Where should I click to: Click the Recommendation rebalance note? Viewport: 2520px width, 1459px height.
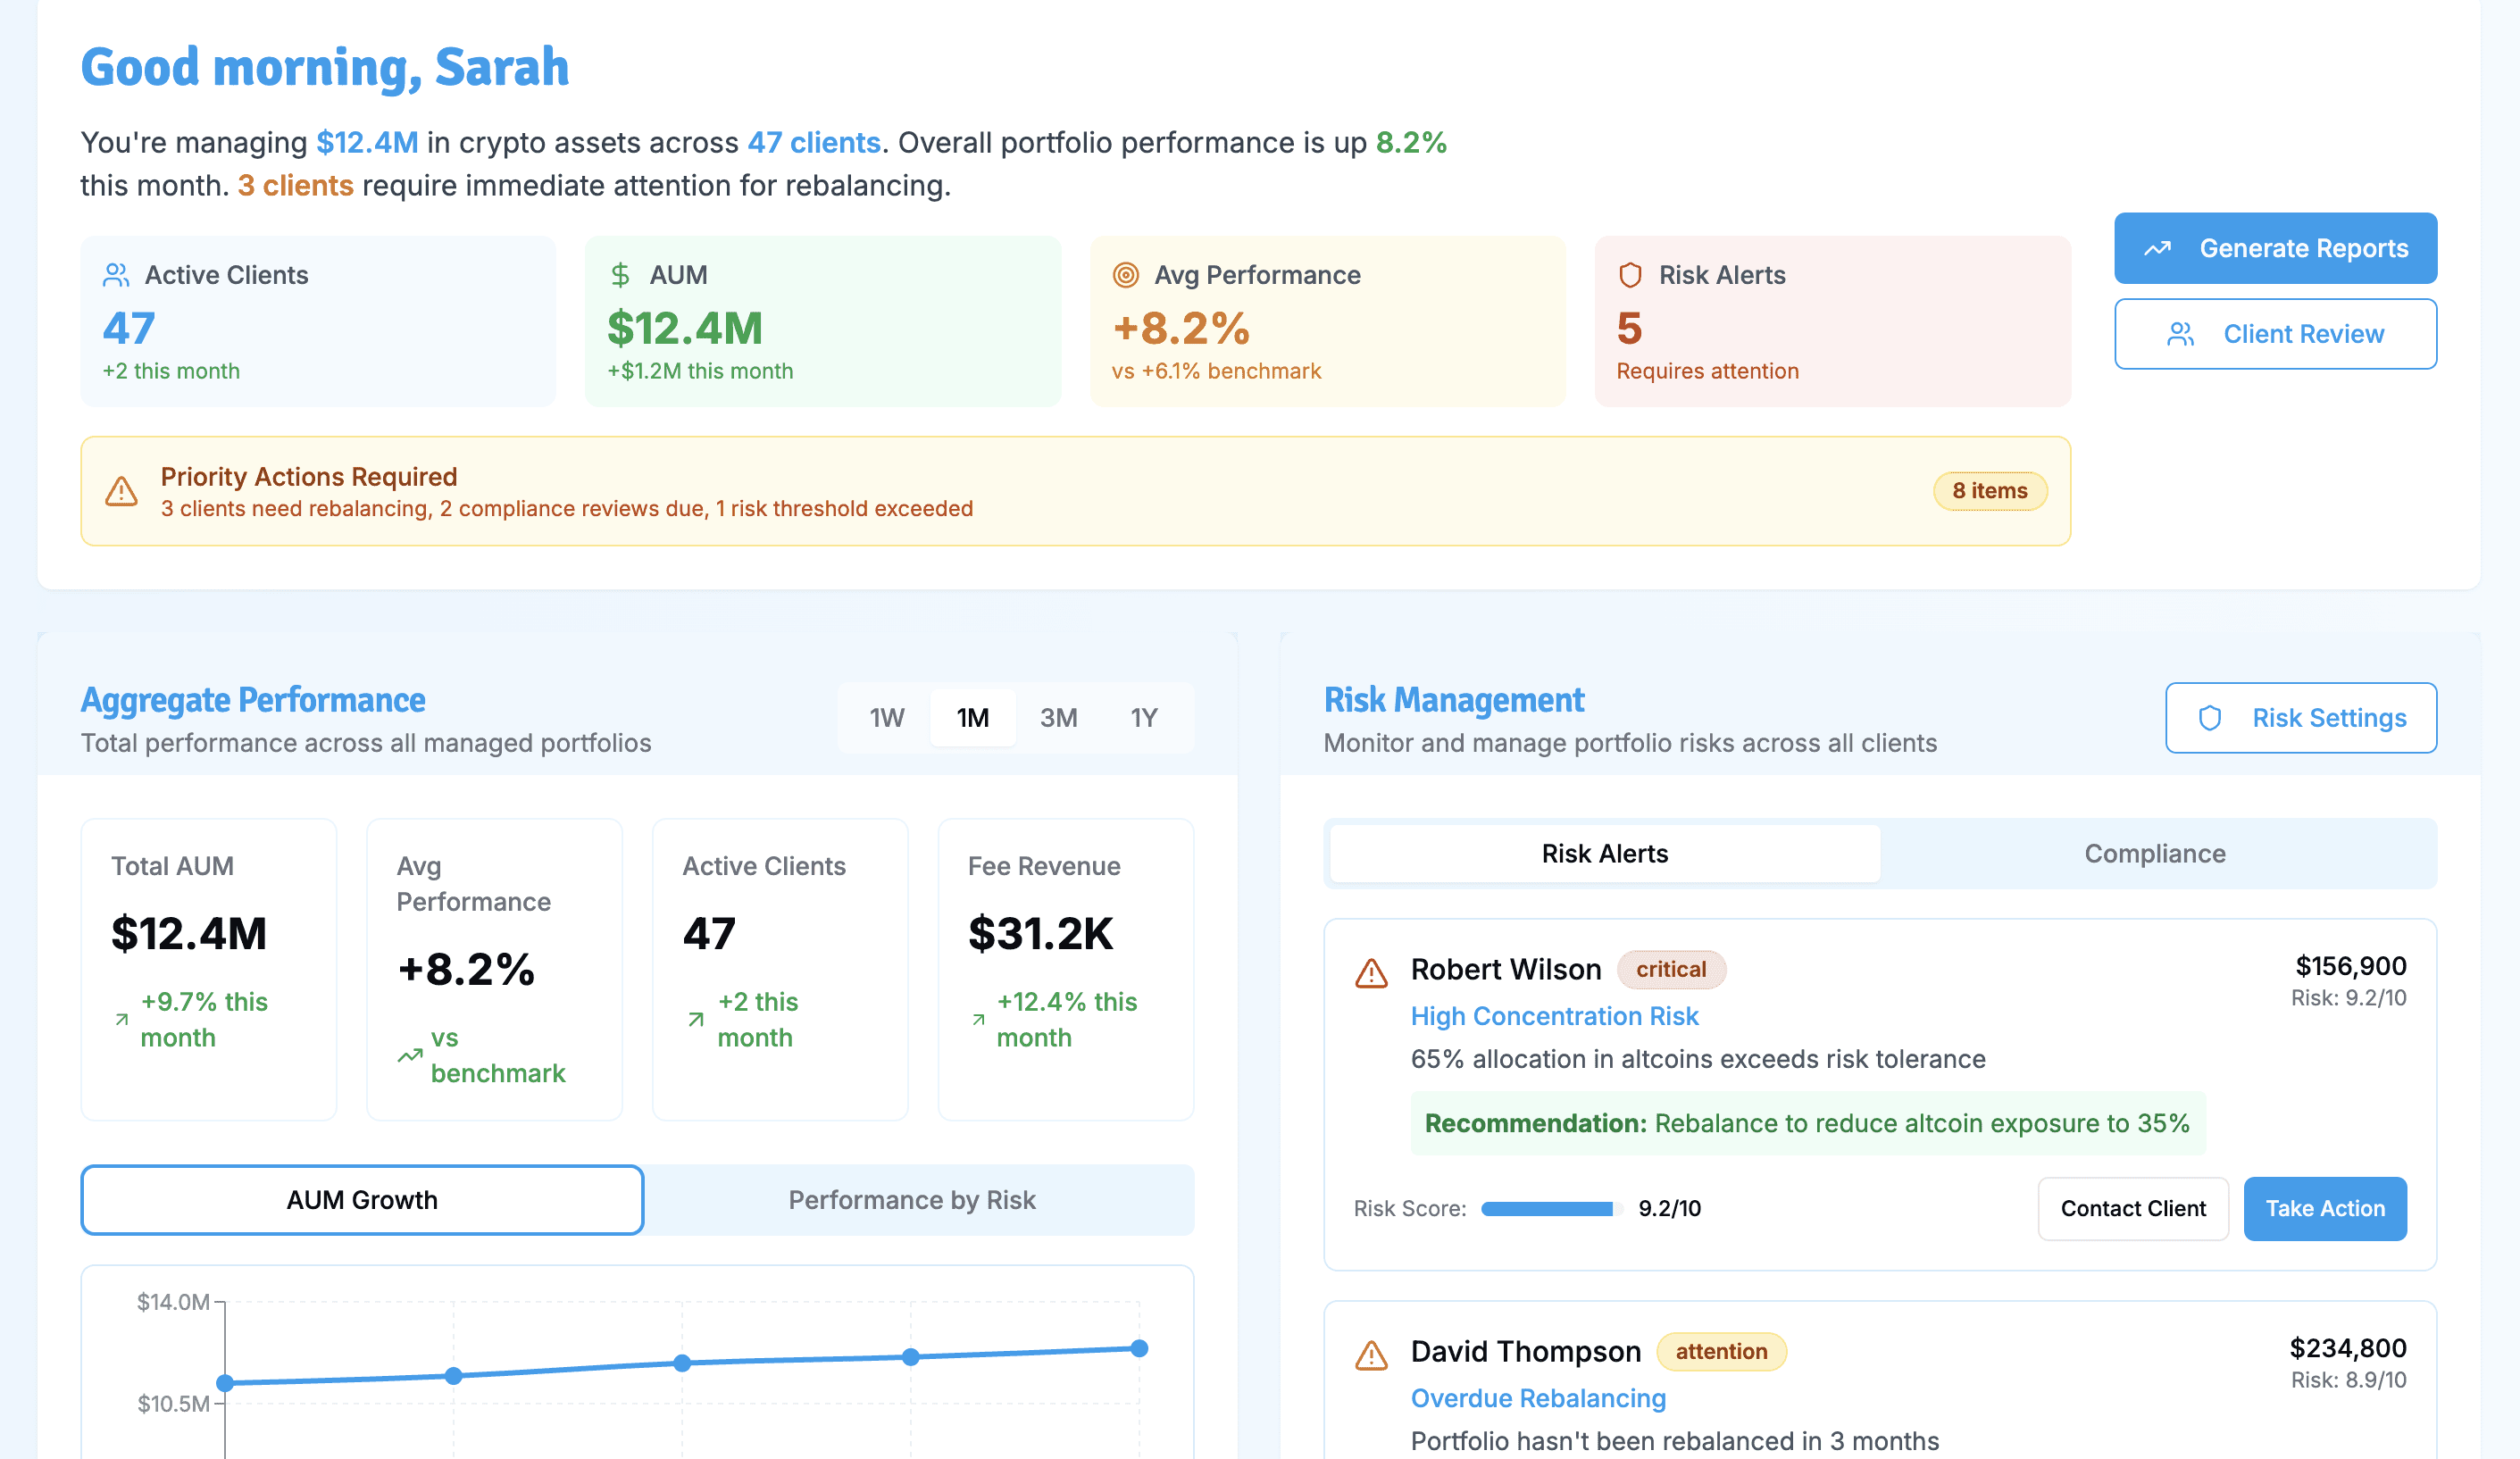[x=1808, y=1123]
